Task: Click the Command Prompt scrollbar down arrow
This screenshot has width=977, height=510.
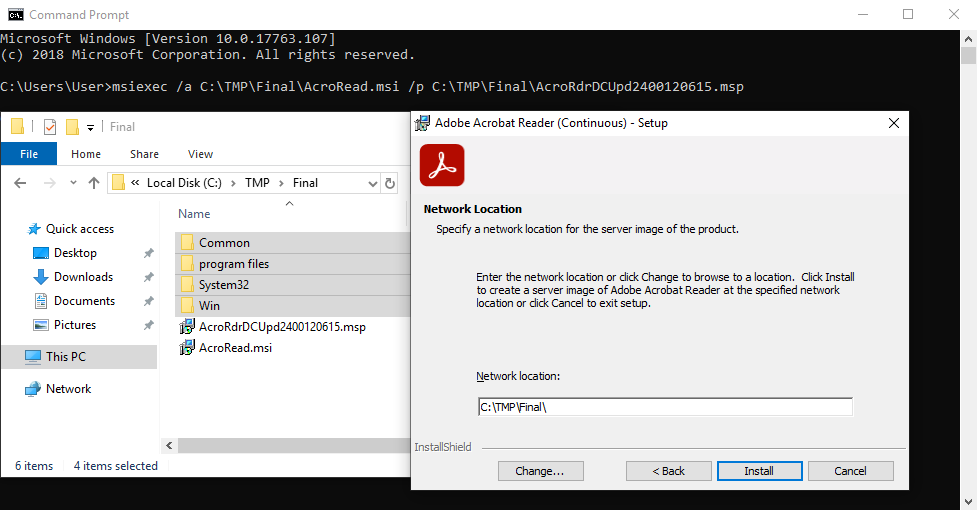Action: [x=968, y=501]
